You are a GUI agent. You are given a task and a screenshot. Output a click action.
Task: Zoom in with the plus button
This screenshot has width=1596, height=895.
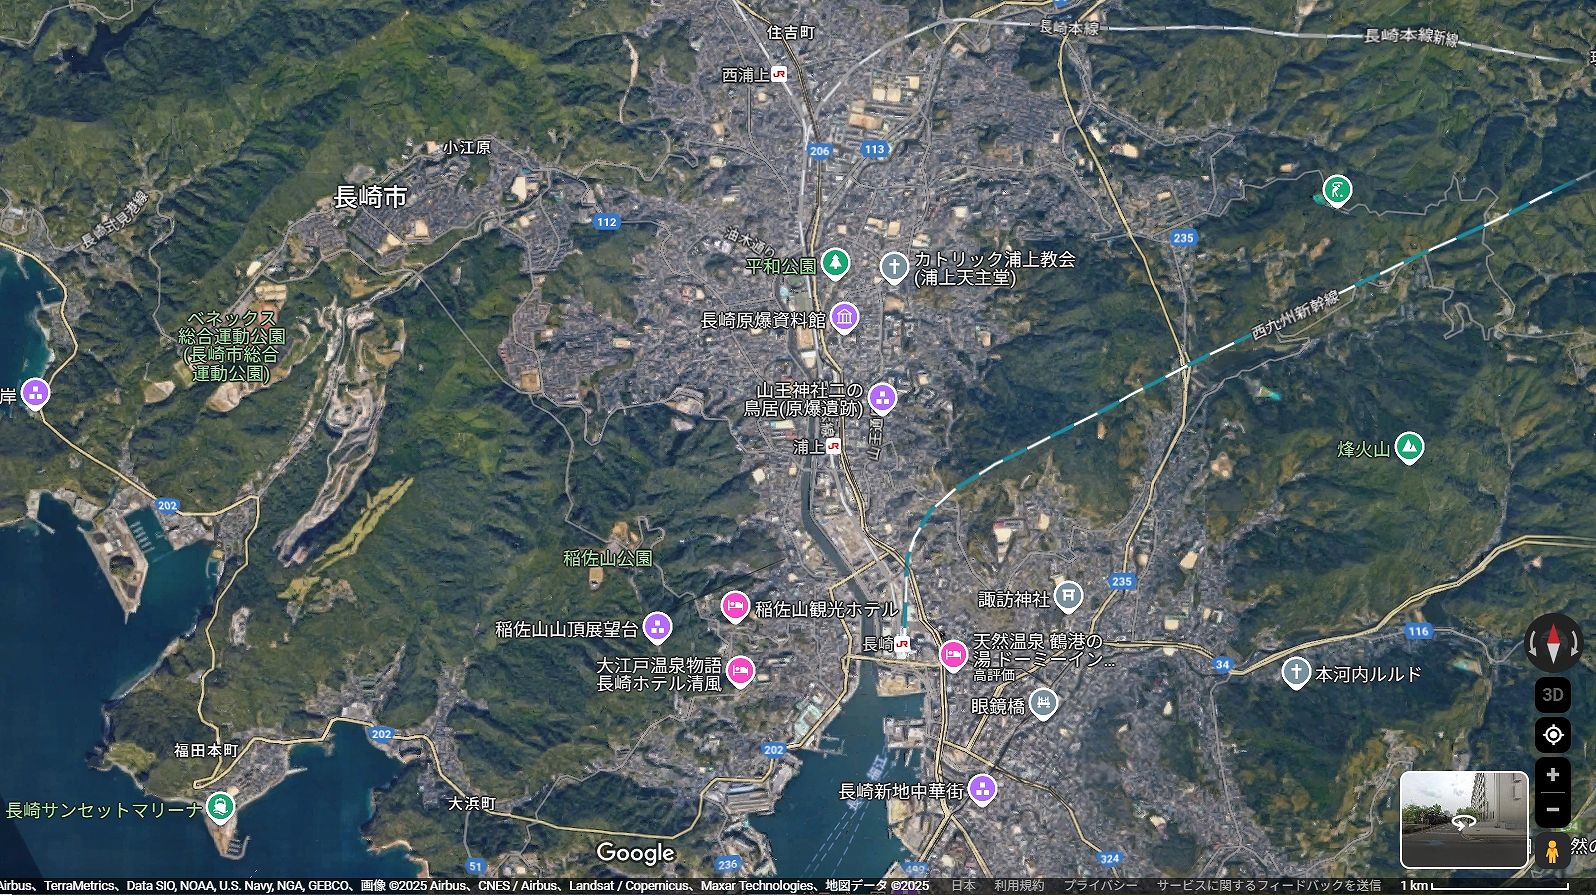tap(1553, 775)
